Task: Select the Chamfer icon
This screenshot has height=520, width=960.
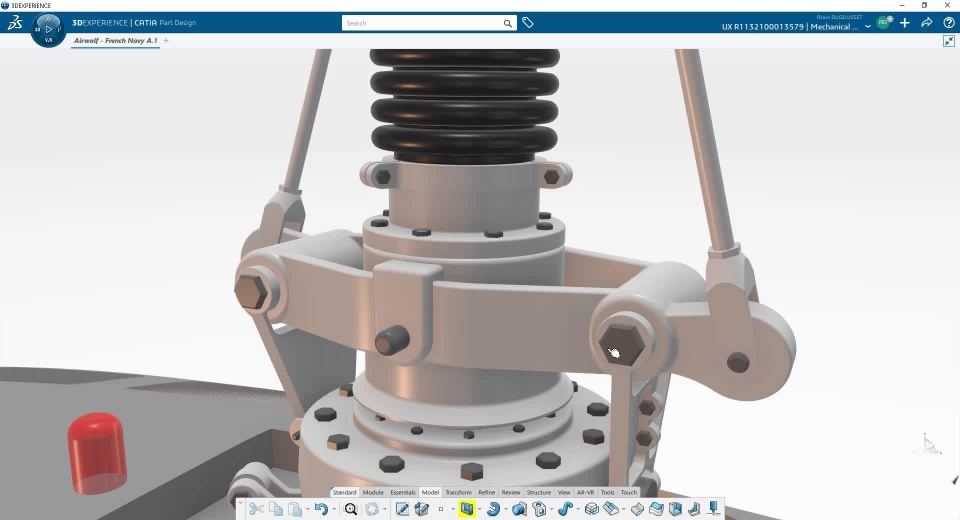Action: pos(637,509)
